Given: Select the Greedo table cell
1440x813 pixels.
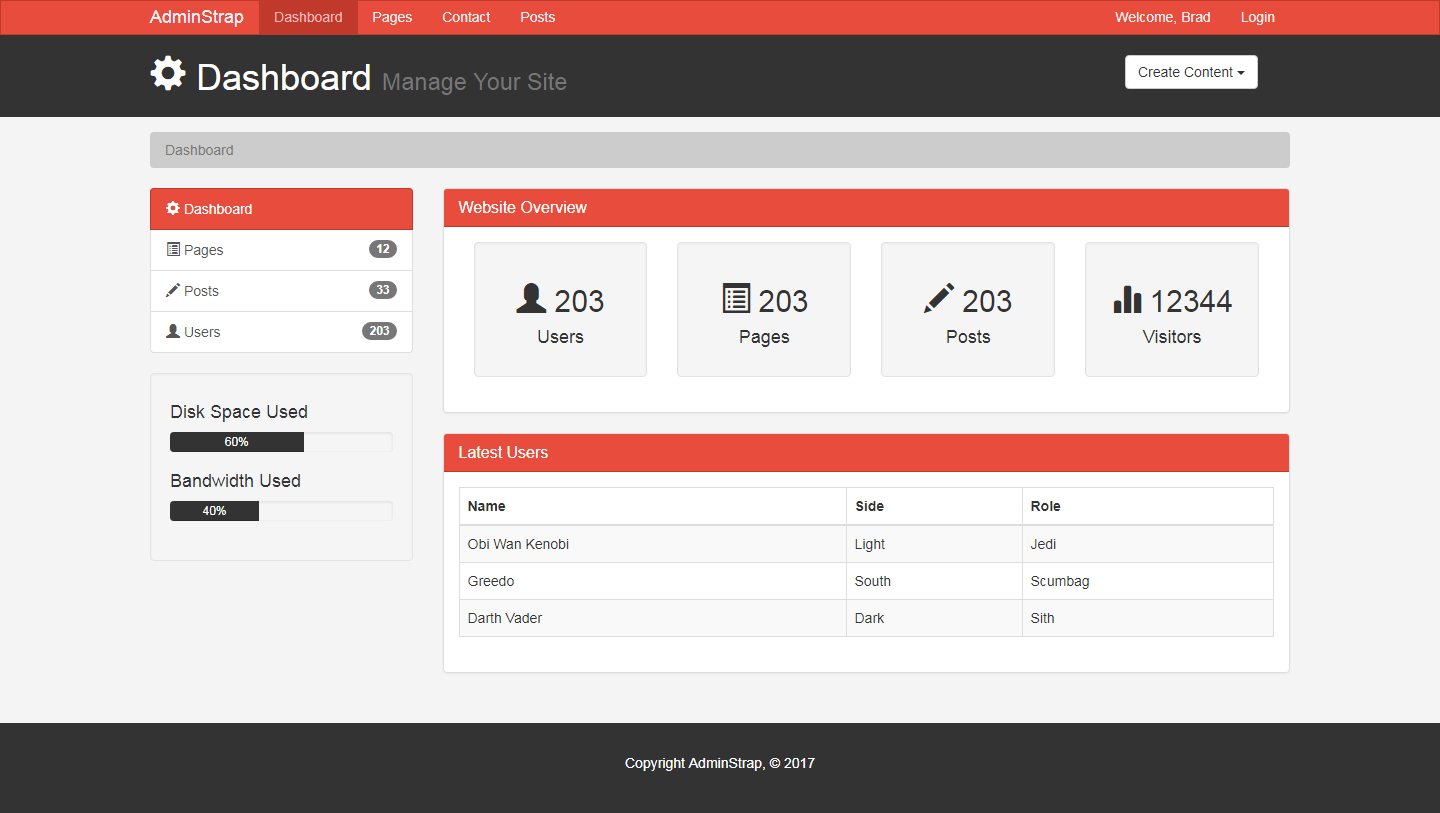Looking at the screenshot, I should coord(653,581).
